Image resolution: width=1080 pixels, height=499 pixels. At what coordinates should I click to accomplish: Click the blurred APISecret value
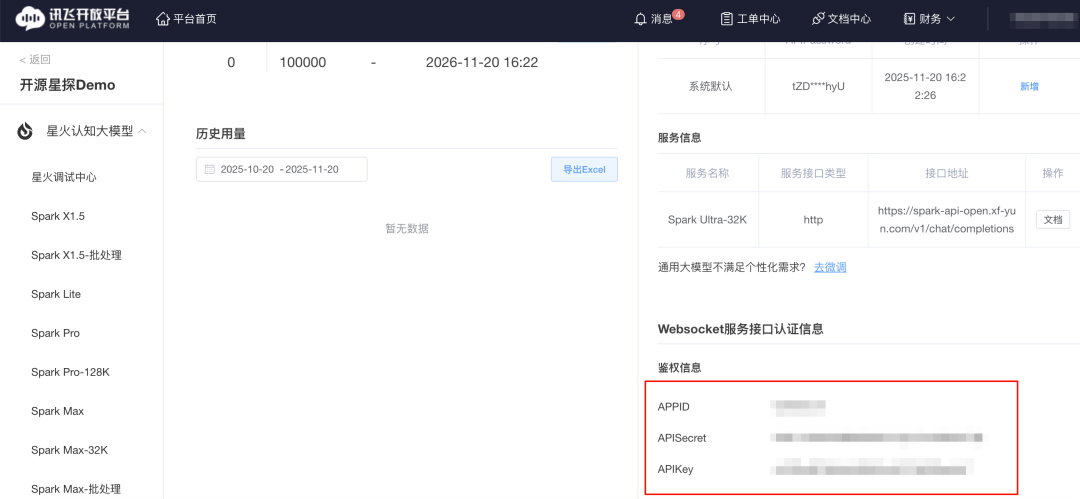tap(876, 438)
